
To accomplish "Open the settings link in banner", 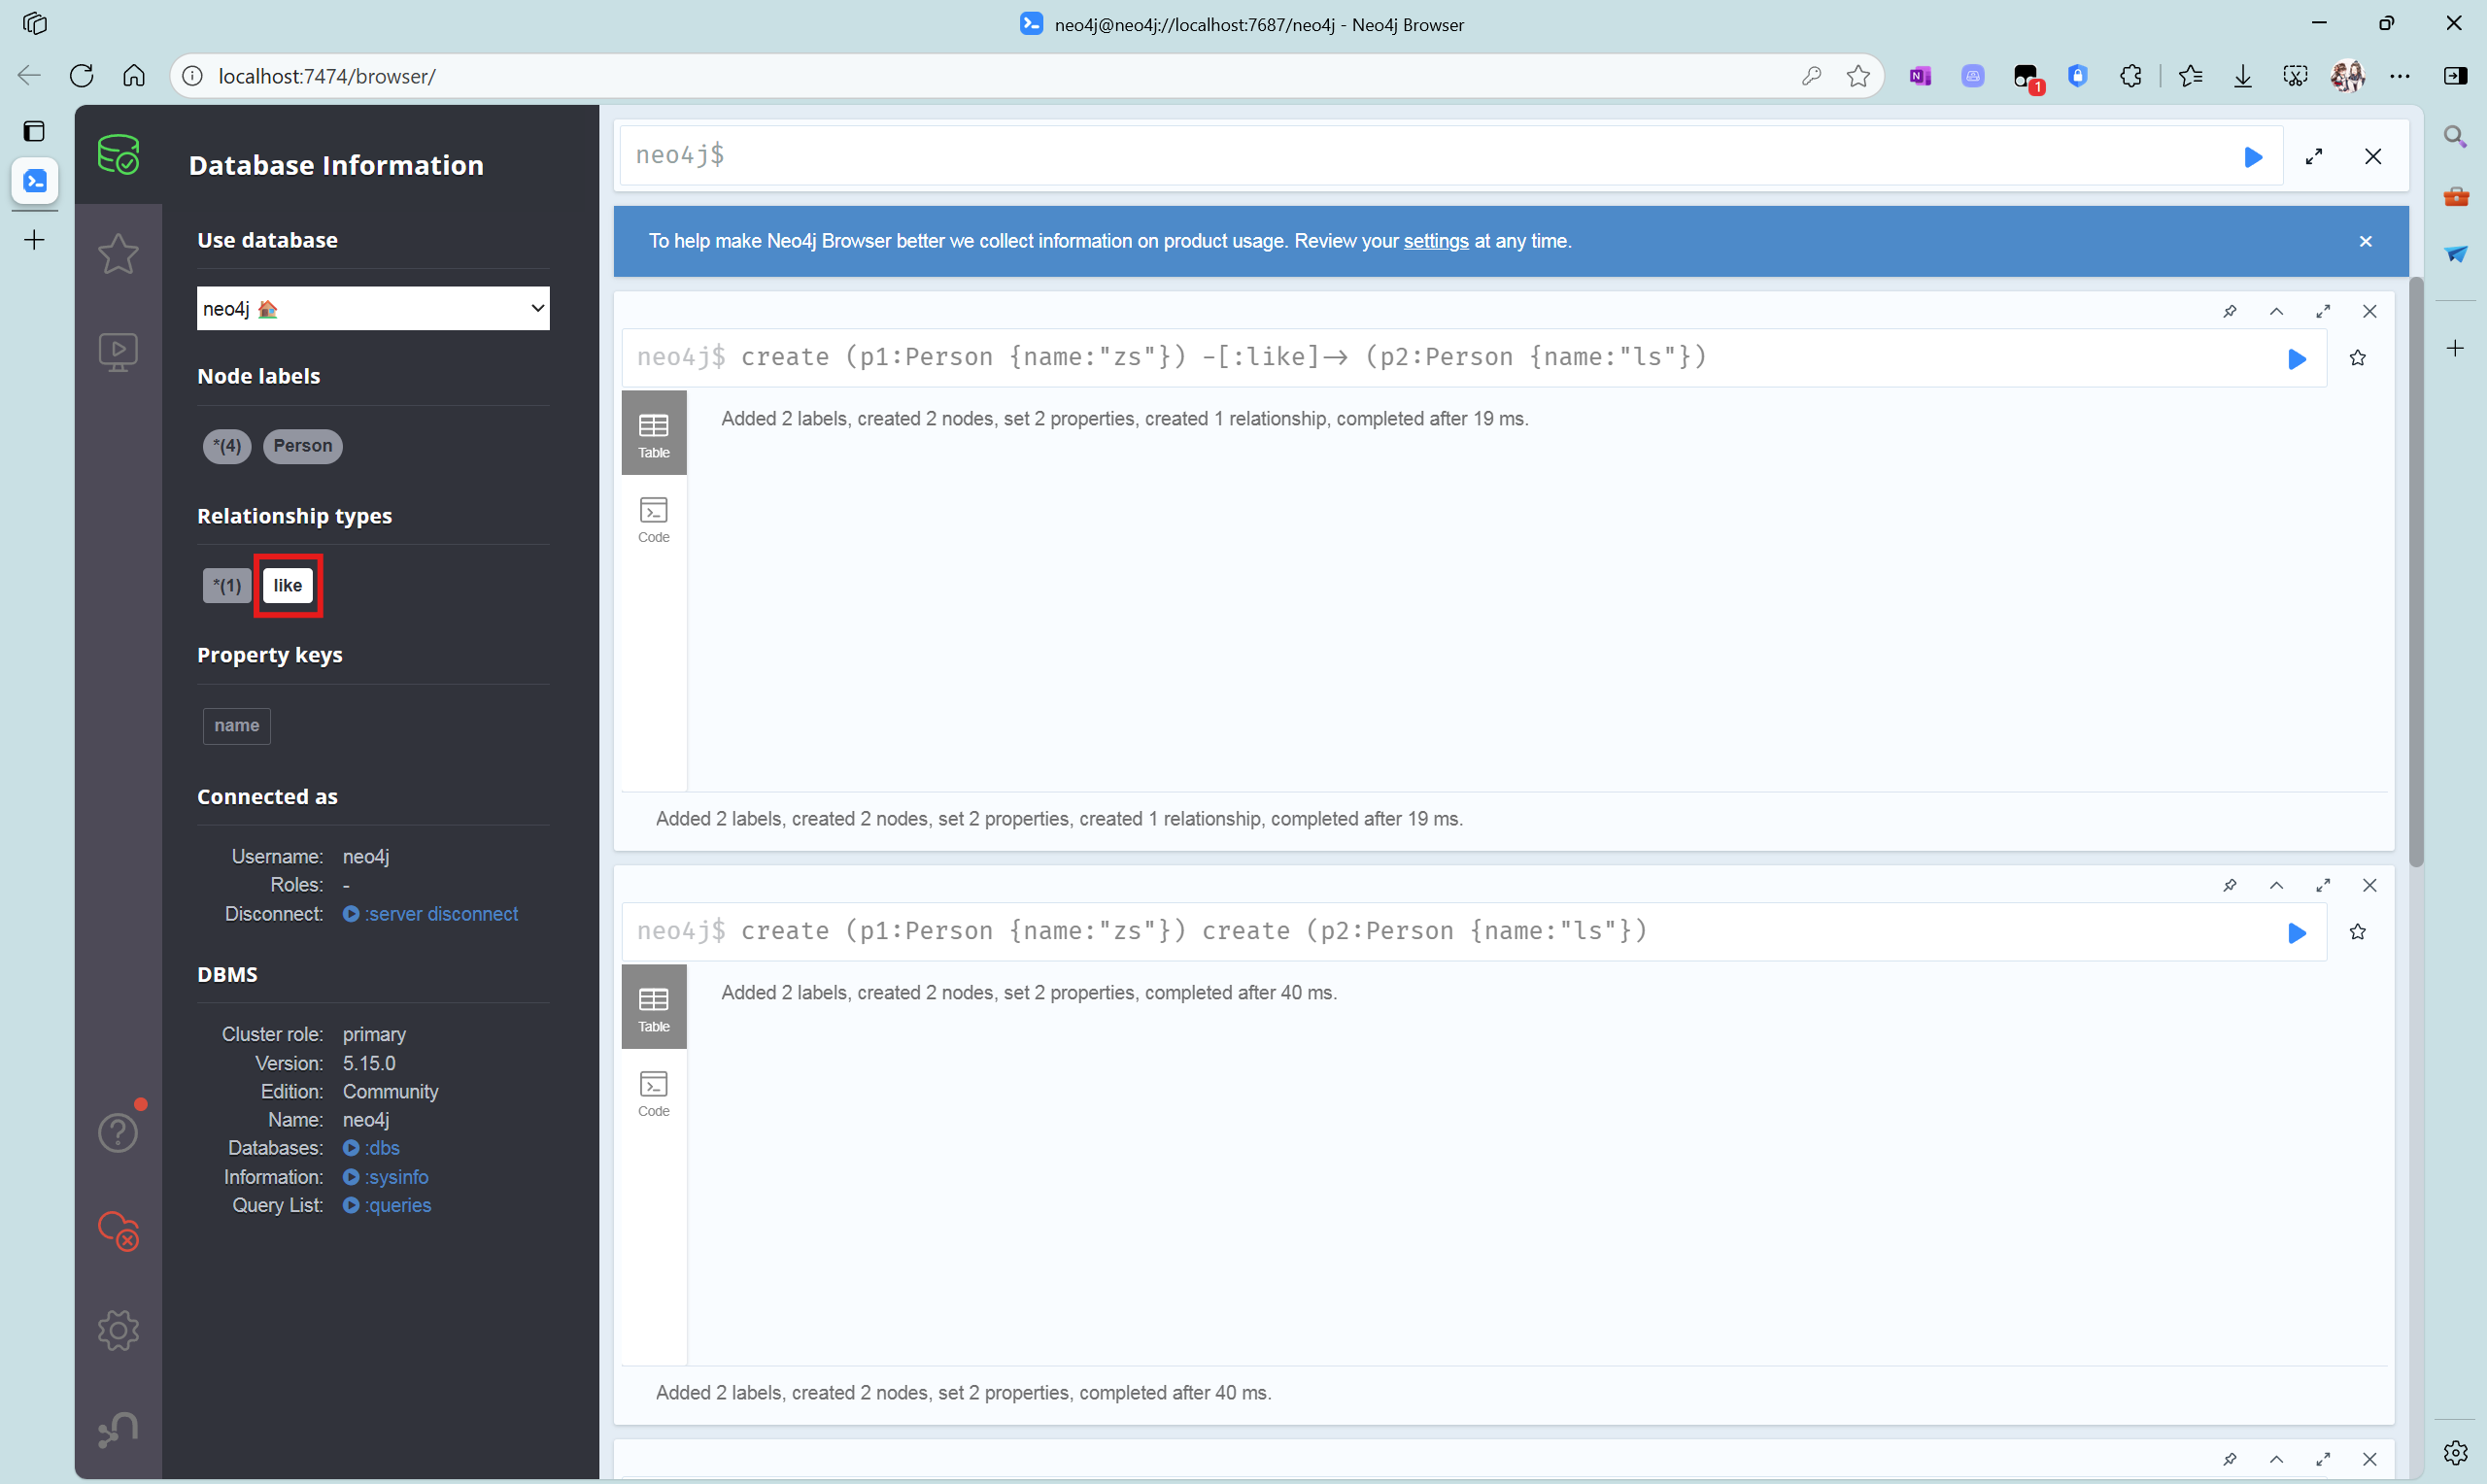I will (x=1436, y=241).
